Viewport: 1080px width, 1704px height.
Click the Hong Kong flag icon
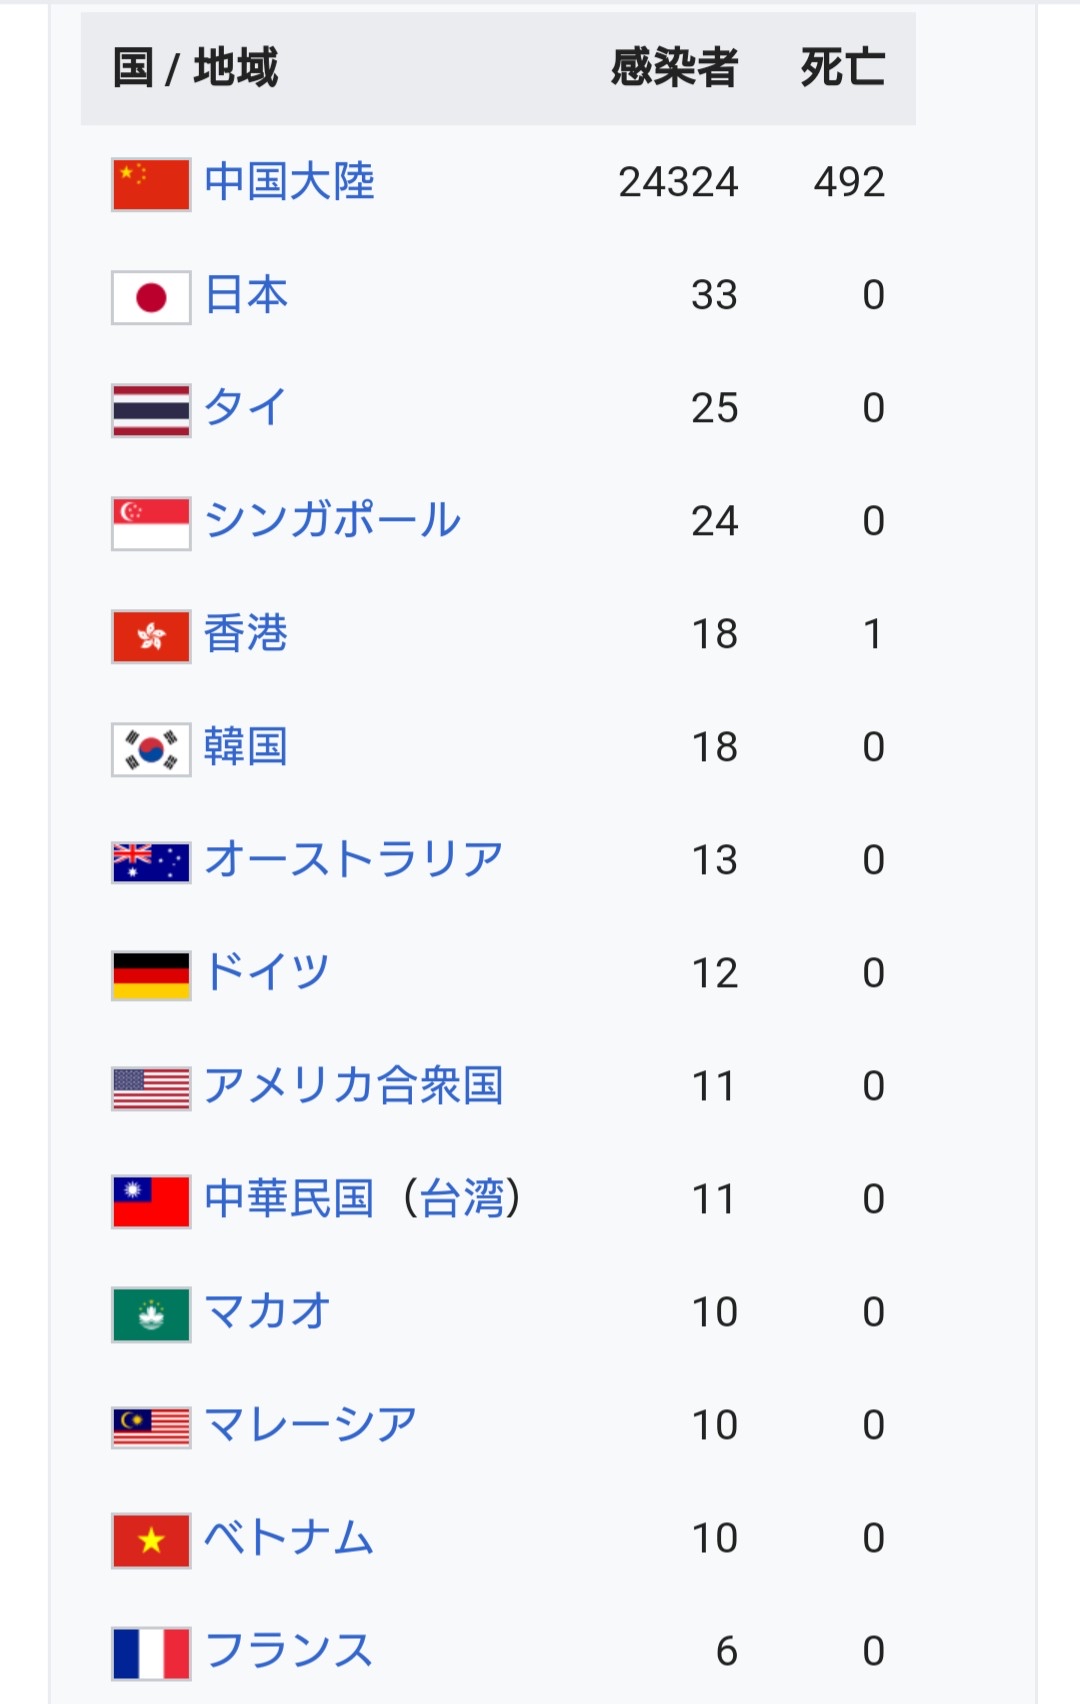tap(151, 637)
